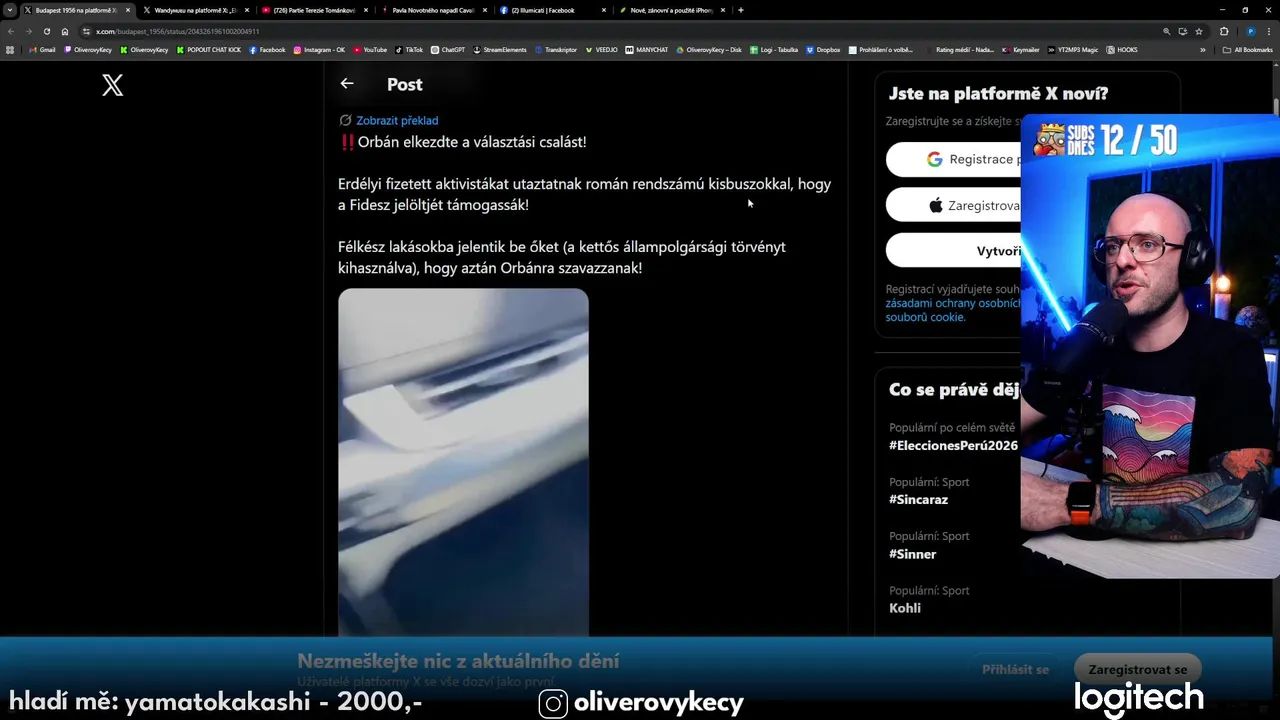The image size is (1280, 720).
Task: Open the HOOKS bookmark
Action: tap(1122, 50)
